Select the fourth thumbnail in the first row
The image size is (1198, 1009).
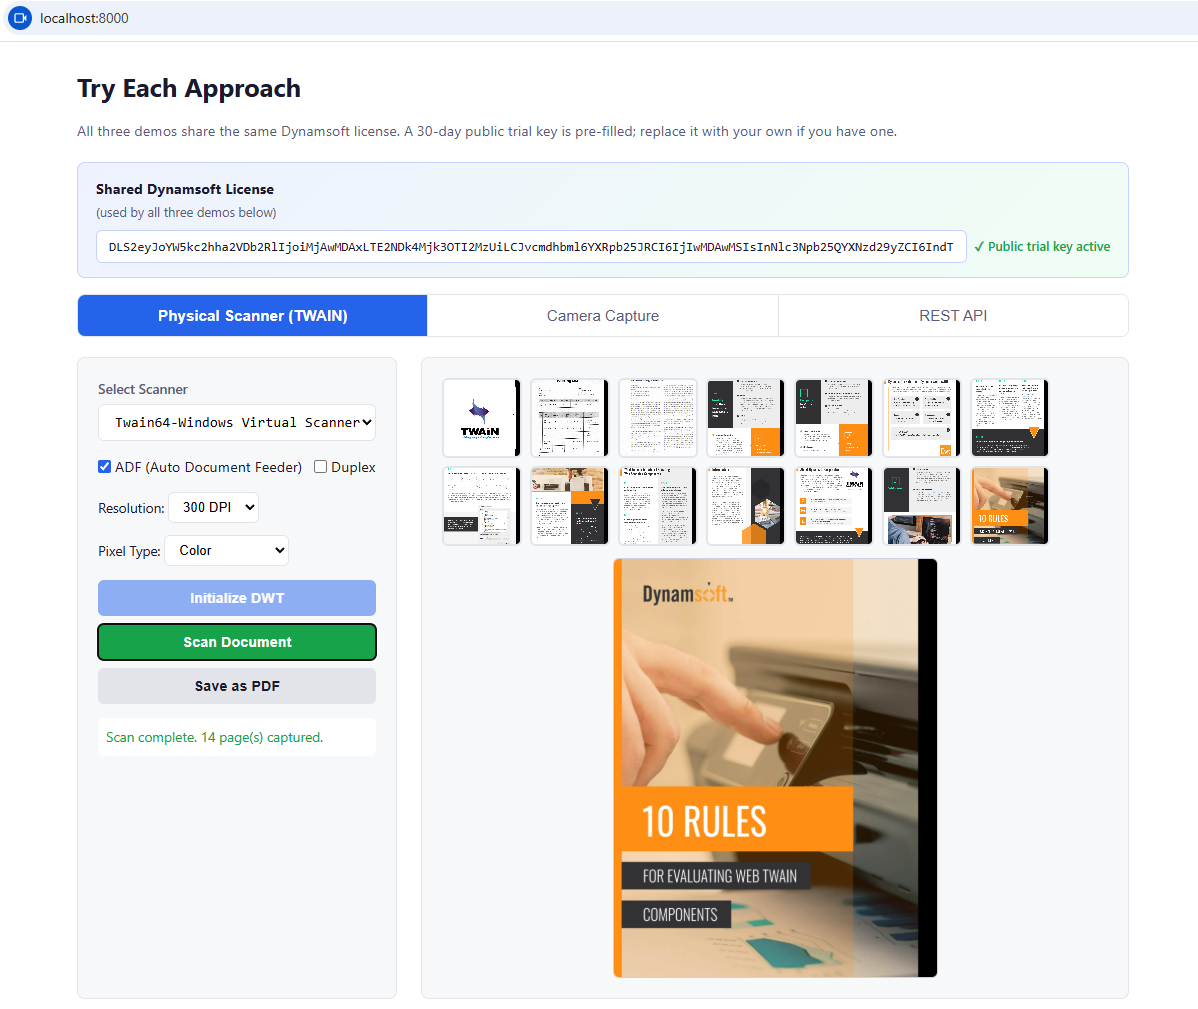pyautogui.click(x=746, y=418)
